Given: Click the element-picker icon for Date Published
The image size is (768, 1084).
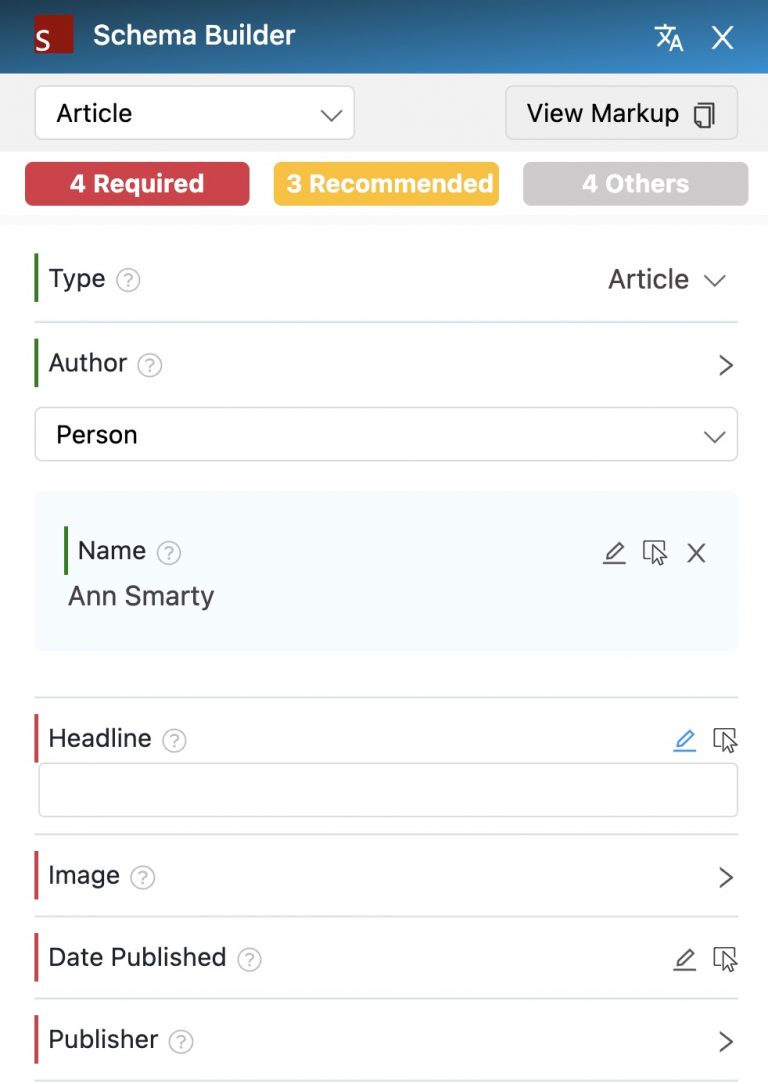Looking at the screenshot, I should point(727,959).
